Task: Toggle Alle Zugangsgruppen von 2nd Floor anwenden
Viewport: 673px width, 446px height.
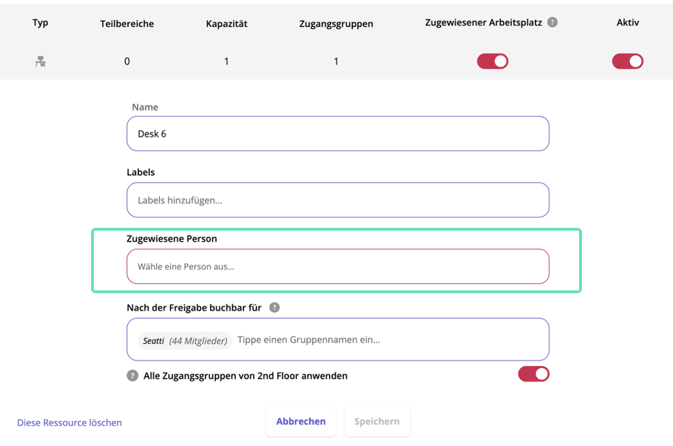Action: click(533, 374)
